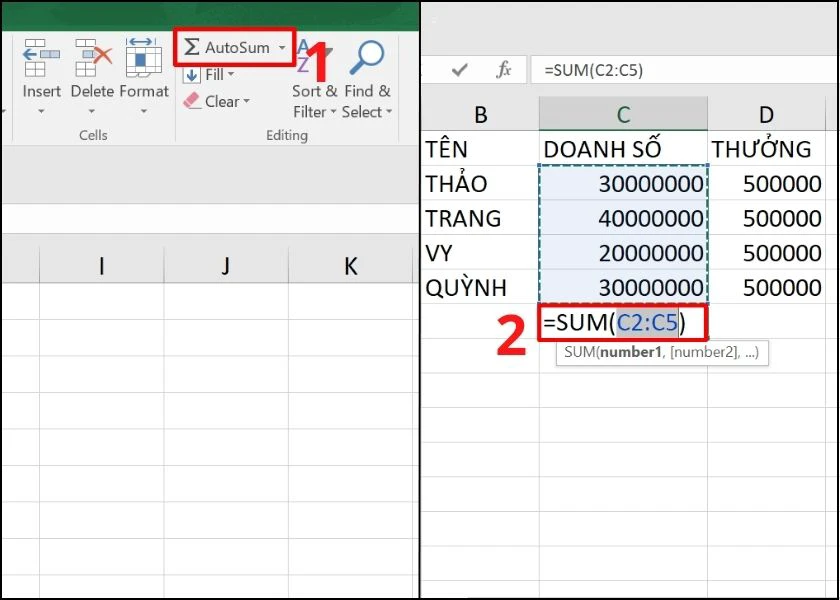
Task: Click the bonus 500000 in THẢO's row
Action: click(767, 183)
